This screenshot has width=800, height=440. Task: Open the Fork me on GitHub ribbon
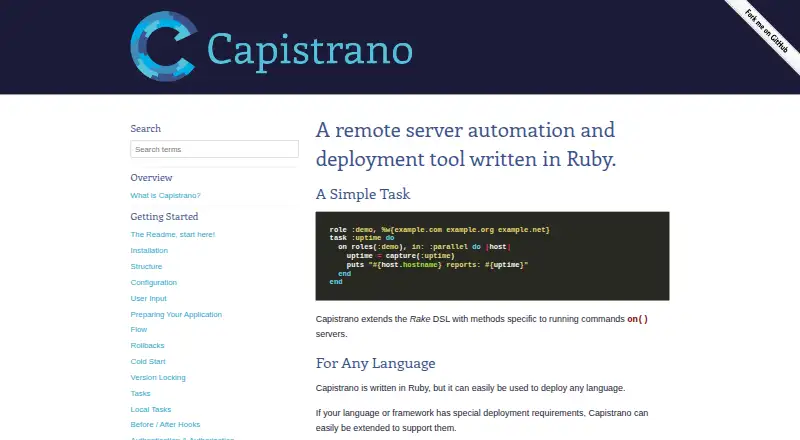pyautogui.click(x=766, y=31)
